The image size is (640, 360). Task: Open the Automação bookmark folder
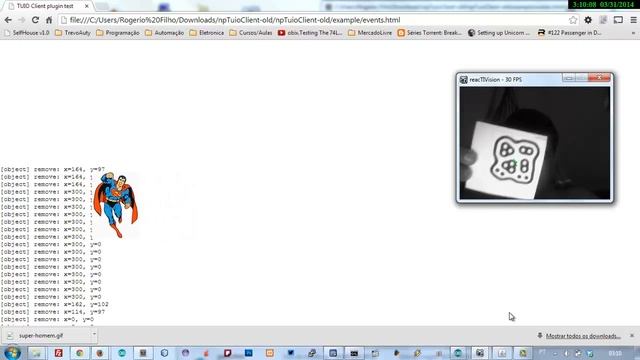(x=164, y=33)
